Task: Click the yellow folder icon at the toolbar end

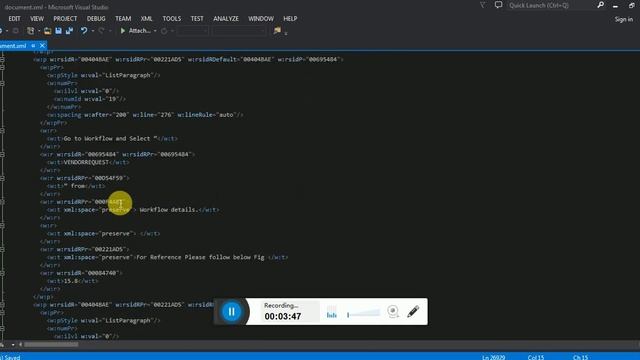Action: tap(278, 31)
